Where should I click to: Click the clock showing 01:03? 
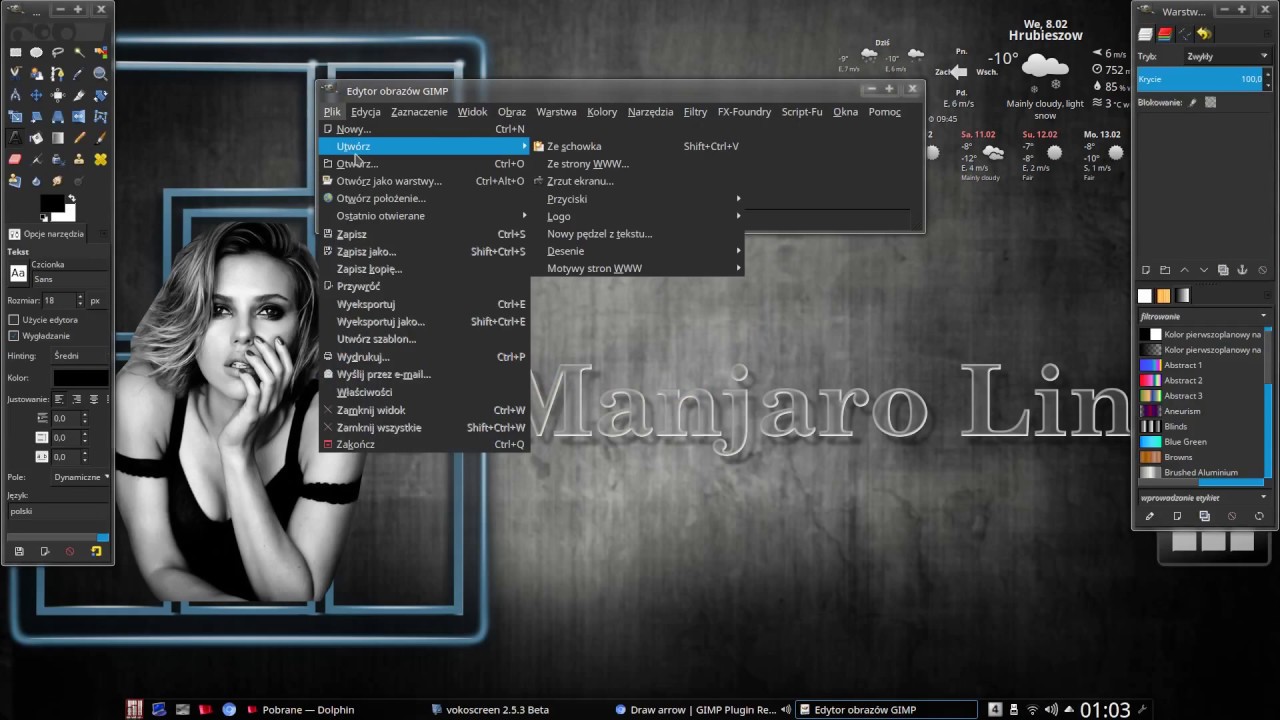tap(1105, 710)
